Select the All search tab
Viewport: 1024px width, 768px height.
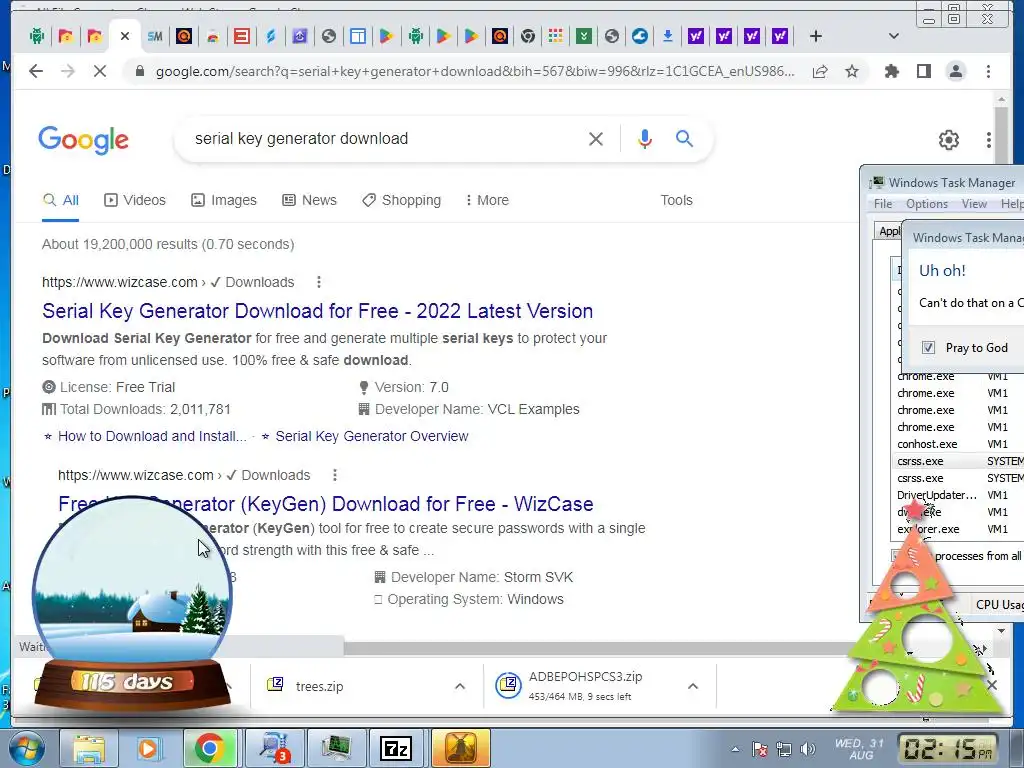click(x=61, y=200)
